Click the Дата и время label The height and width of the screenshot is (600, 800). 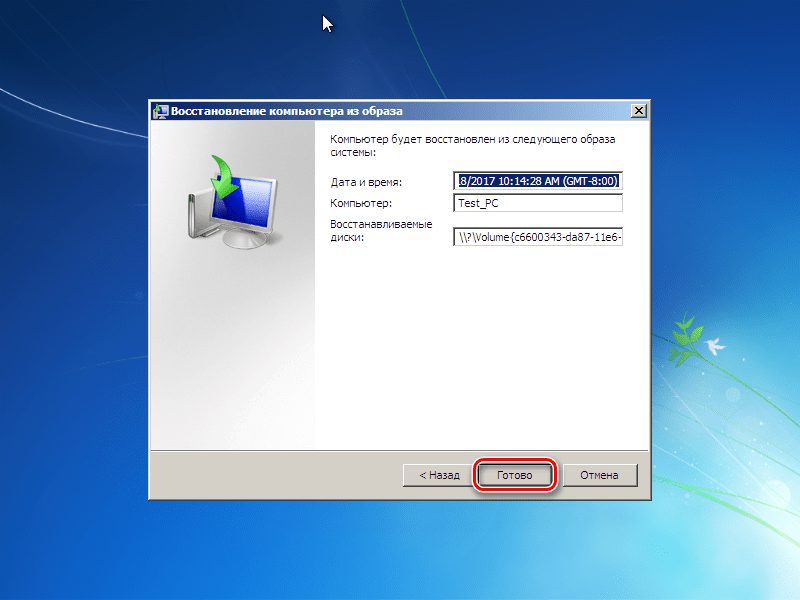pos(366,182)
